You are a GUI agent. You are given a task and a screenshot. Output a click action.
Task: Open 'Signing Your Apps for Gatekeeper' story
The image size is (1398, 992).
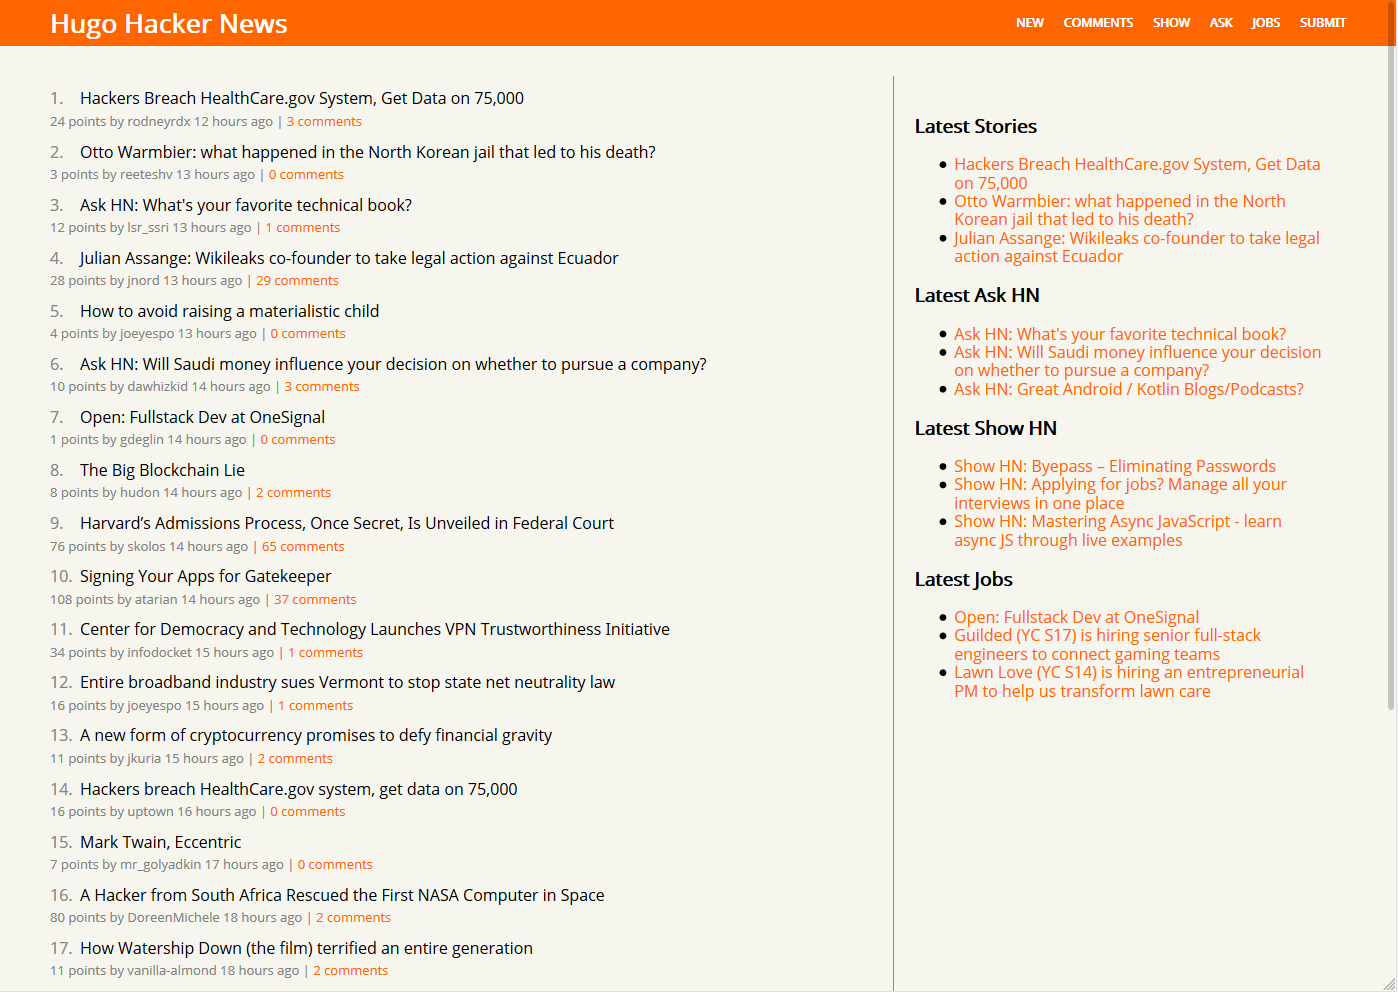point(205,576)
